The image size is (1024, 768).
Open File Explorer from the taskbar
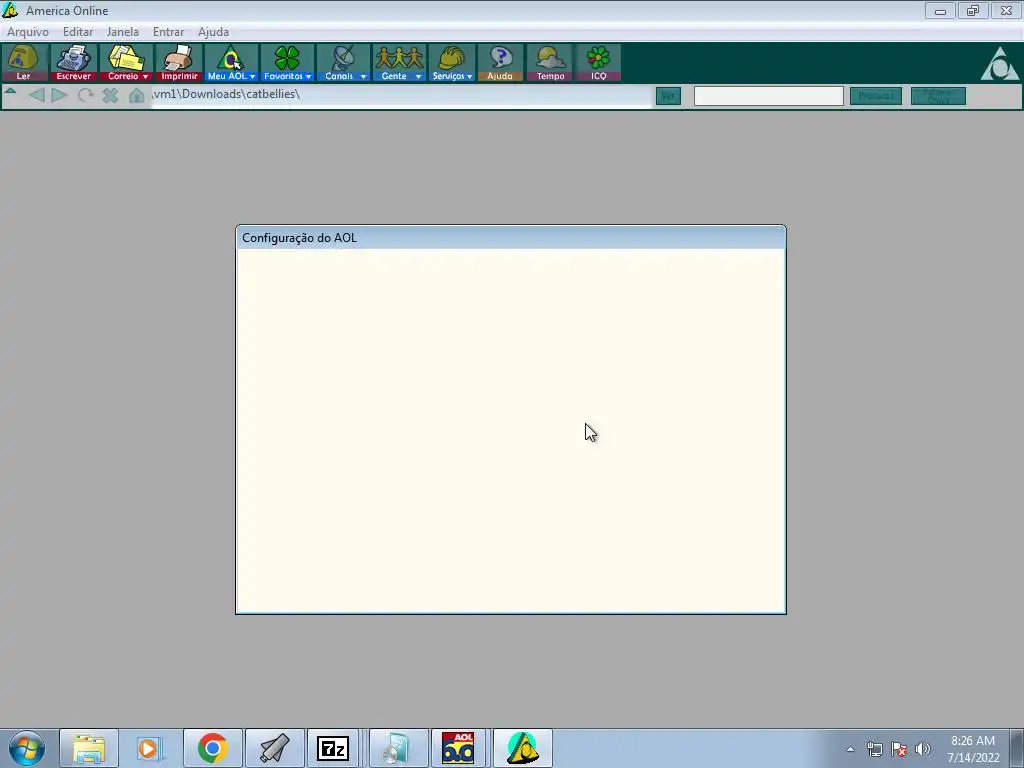(89, 748)
